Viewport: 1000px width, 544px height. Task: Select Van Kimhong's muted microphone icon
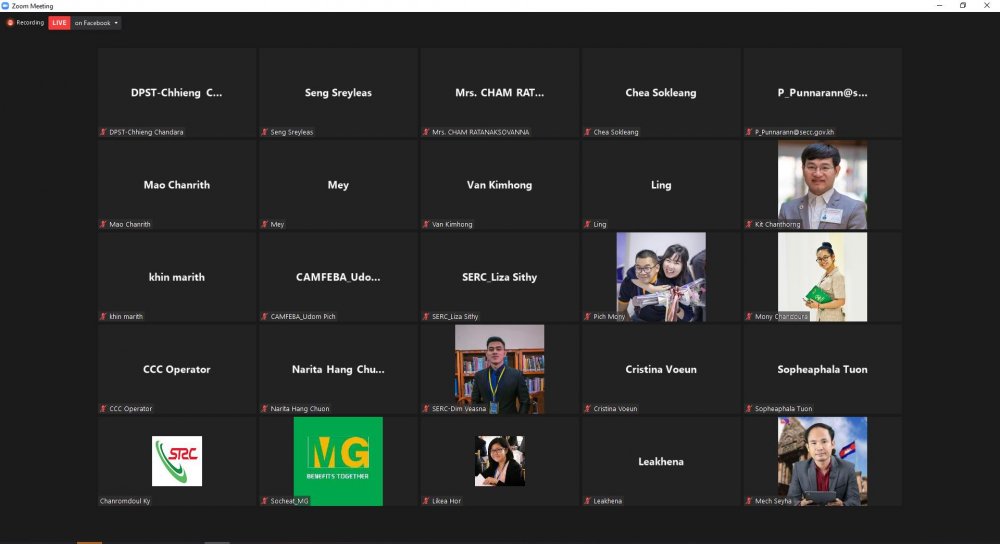coord(426,224)
